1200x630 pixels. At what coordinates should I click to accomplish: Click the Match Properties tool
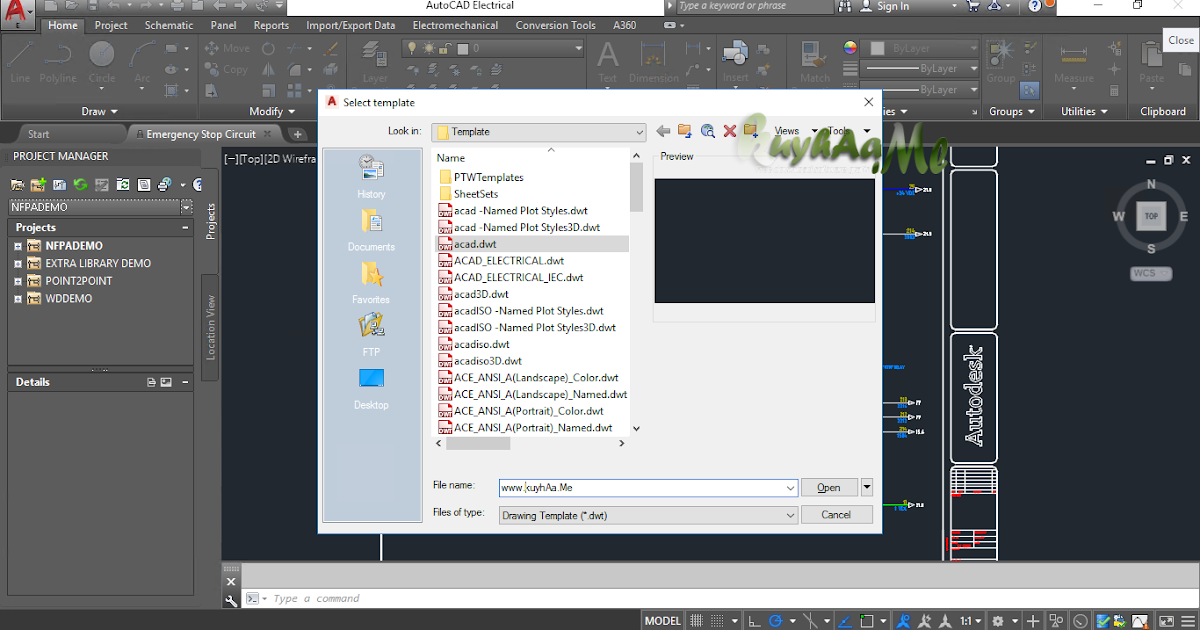pyautogui.click(x=815, y=61)
